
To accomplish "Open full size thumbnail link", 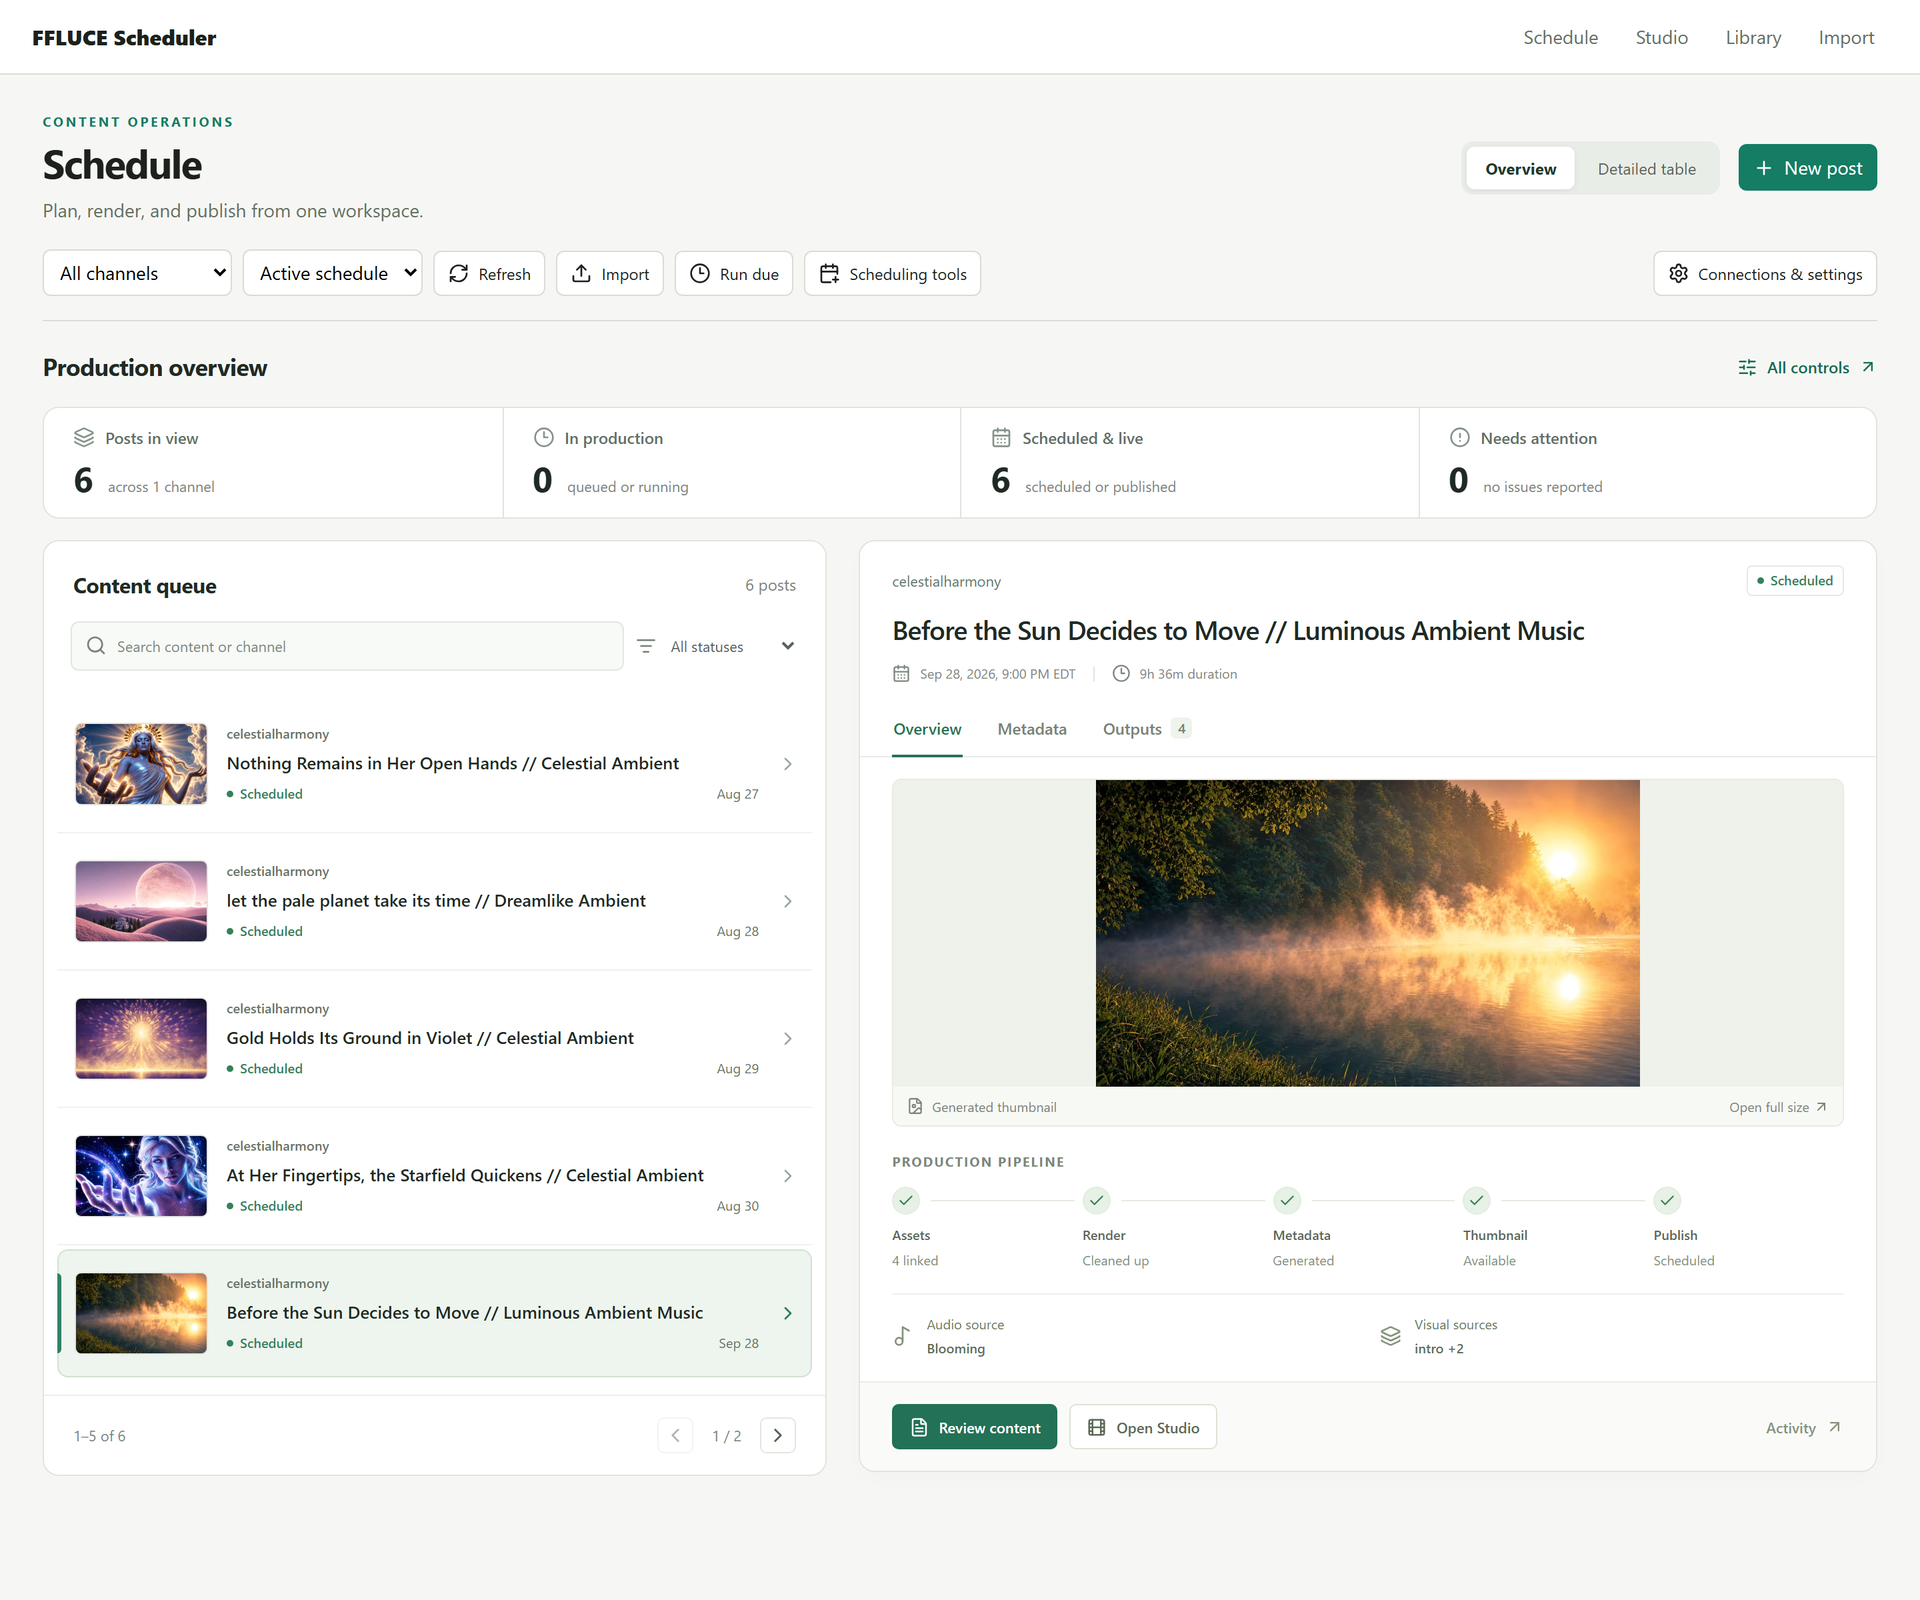I will pos(1778,1107).
